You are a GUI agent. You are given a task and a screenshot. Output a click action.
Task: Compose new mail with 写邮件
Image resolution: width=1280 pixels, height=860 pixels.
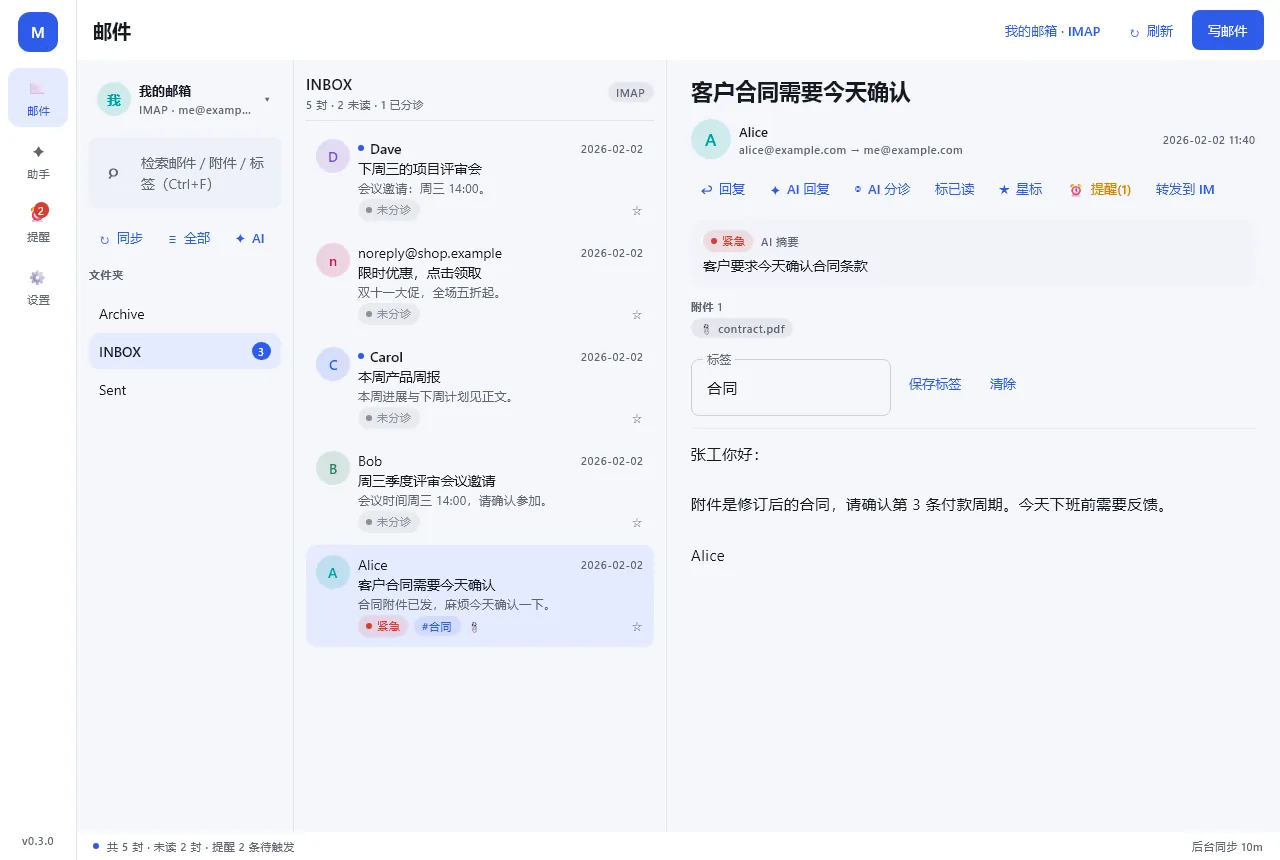point(1228,31)
